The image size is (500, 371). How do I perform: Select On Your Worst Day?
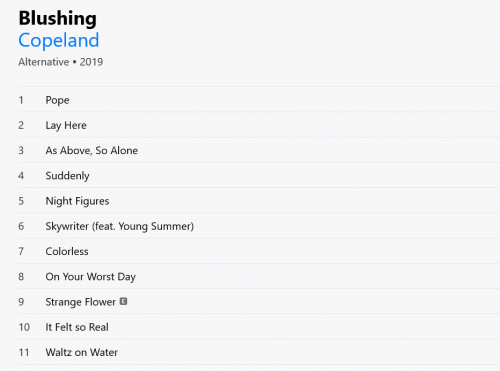point(91,277)
